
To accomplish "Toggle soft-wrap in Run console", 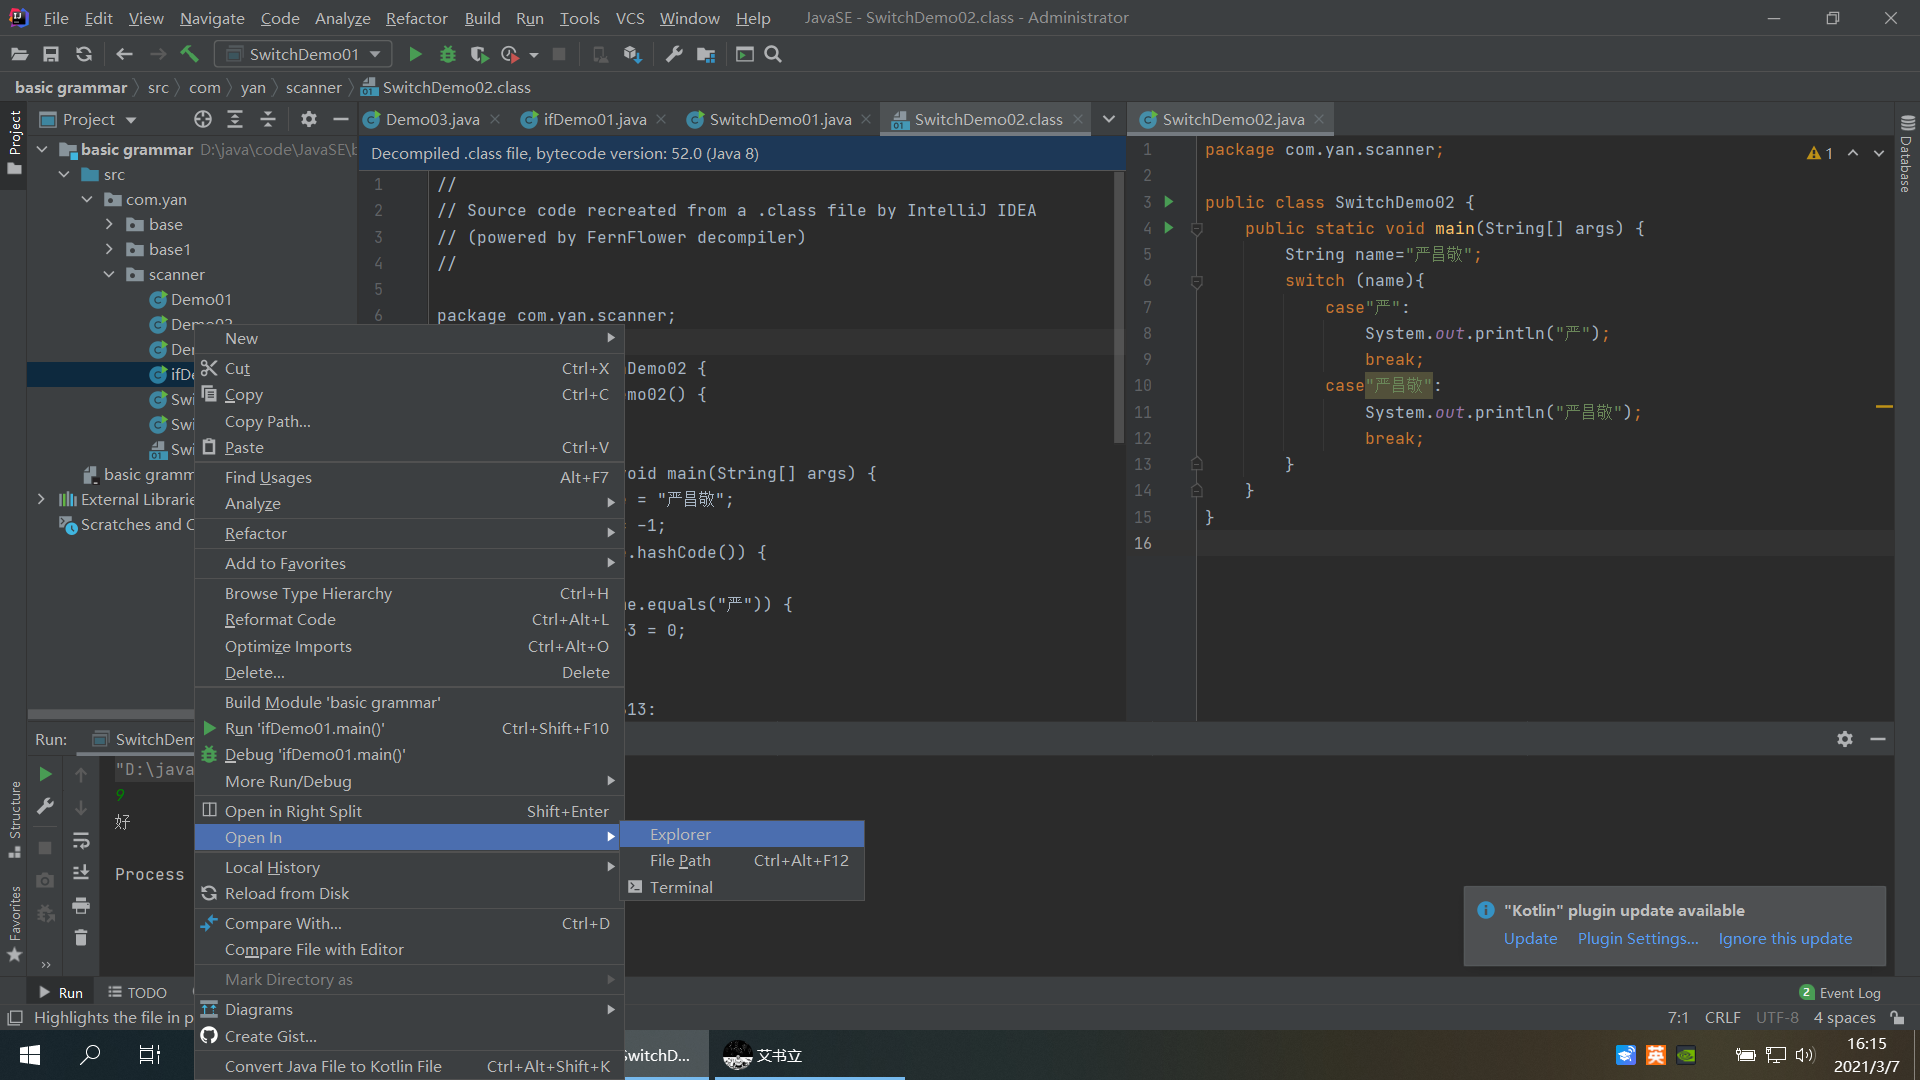I will tap(81, 841).
